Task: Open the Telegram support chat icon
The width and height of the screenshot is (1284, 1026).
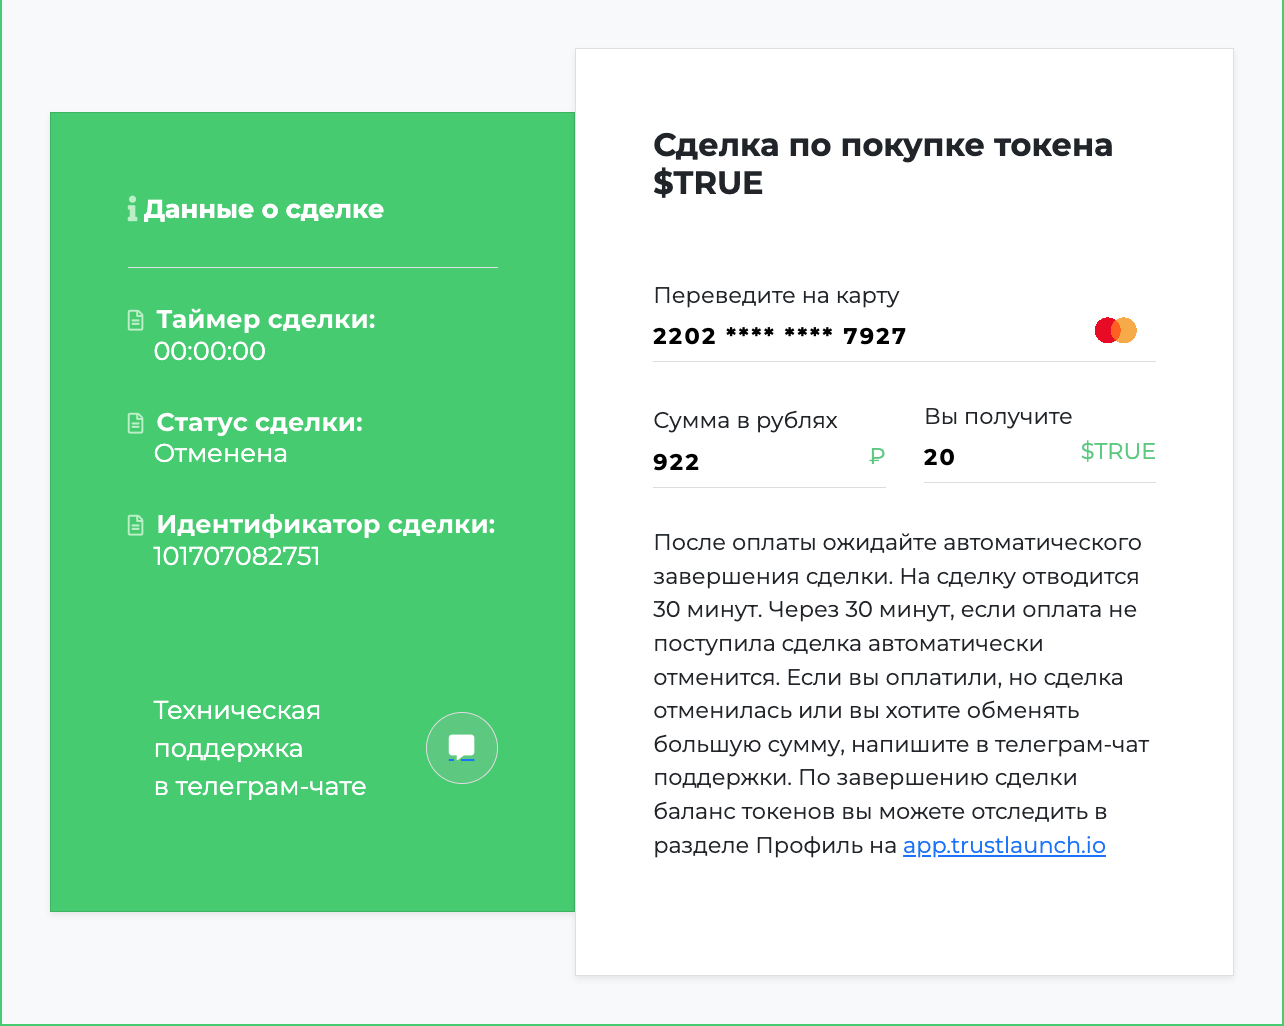Action: click(462, 748)
